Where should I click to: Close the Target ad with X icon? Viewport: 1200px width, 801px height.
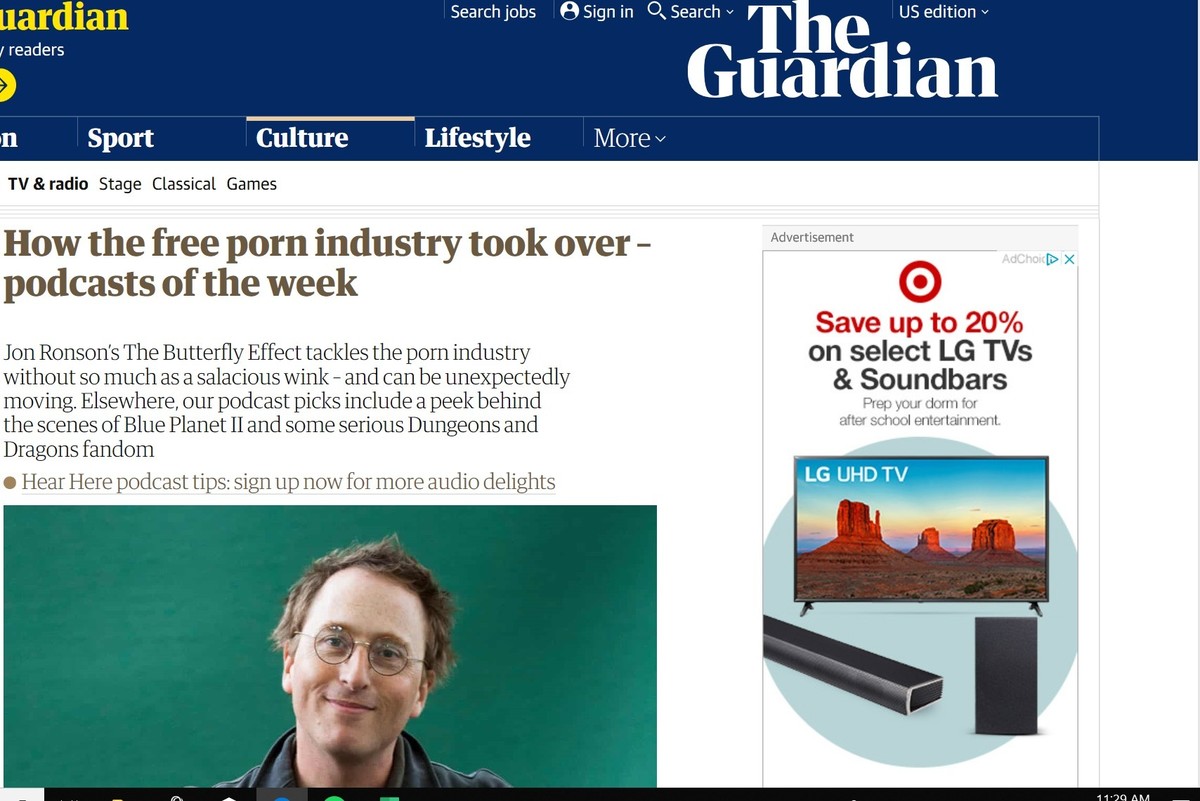pyautogui.click(x=1068, y=259)
